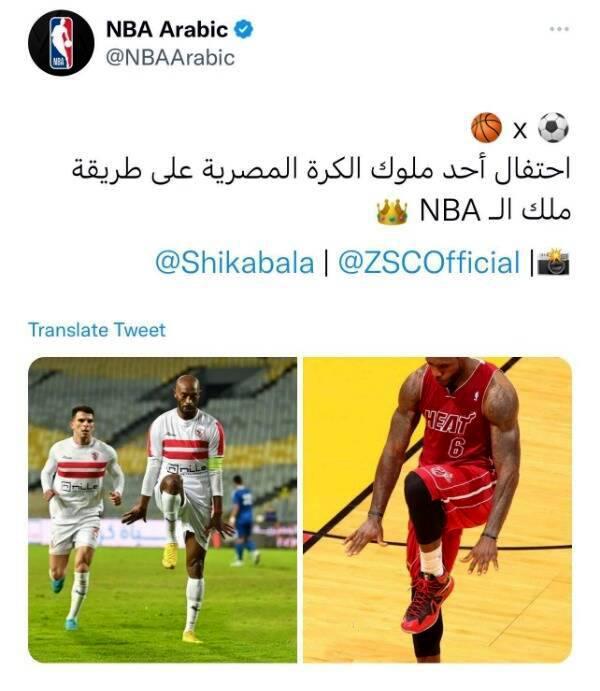Viewport: 600px width, 691px height.
Task: Click the first line of Arabic tweet text
Action: (321, 169)
